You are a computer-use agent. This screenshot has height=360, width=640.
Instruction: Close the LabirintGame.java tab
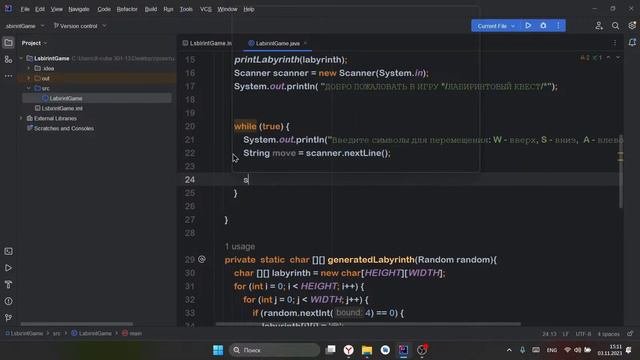click(305, 43)
